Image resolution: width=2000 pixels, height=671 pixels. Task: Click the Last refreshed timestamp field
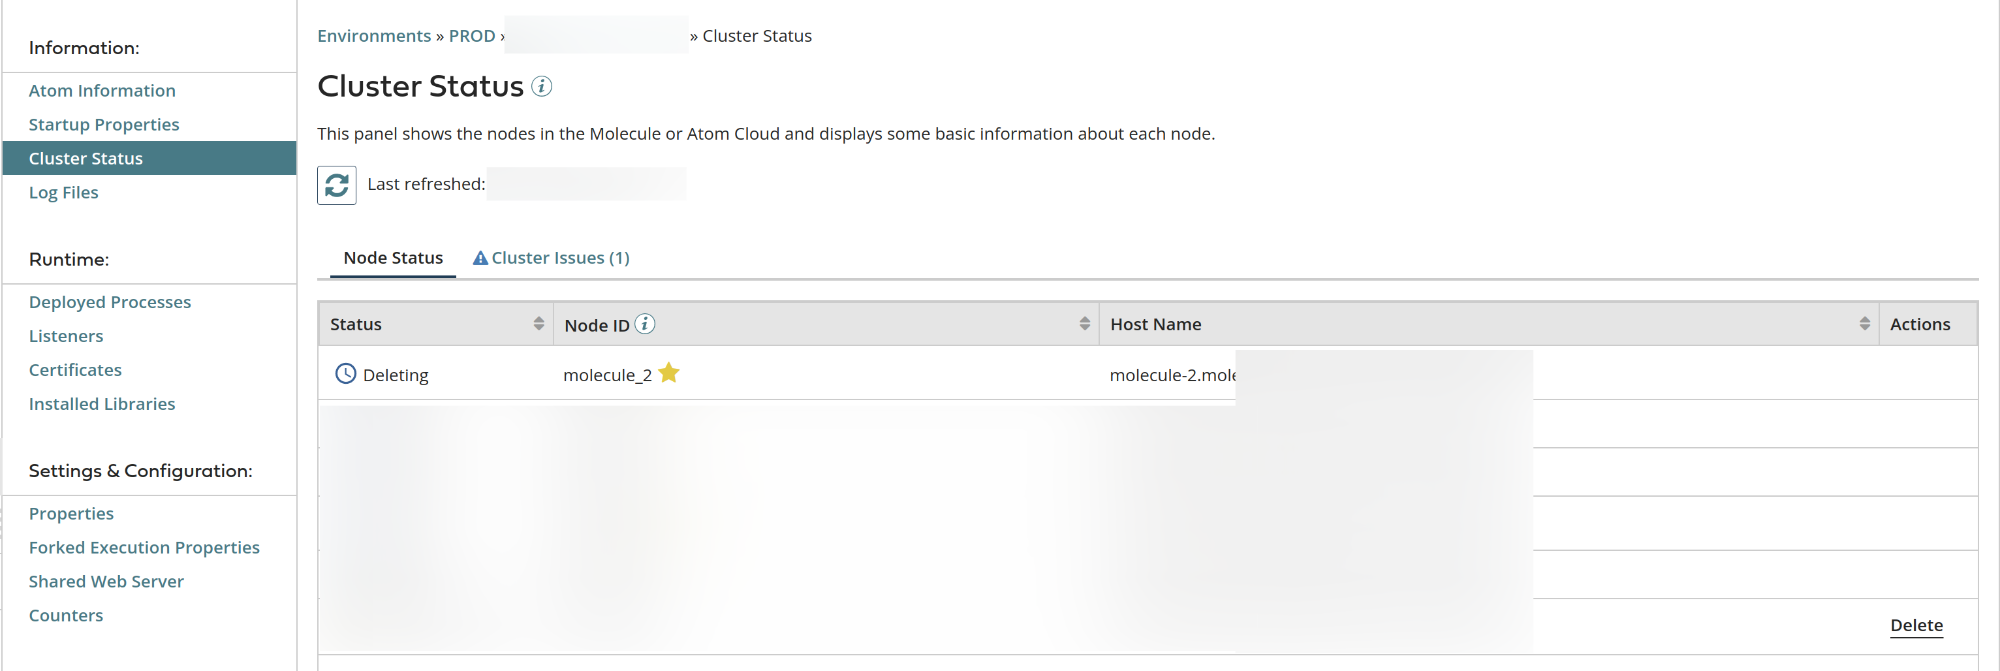tap(586, 183)
